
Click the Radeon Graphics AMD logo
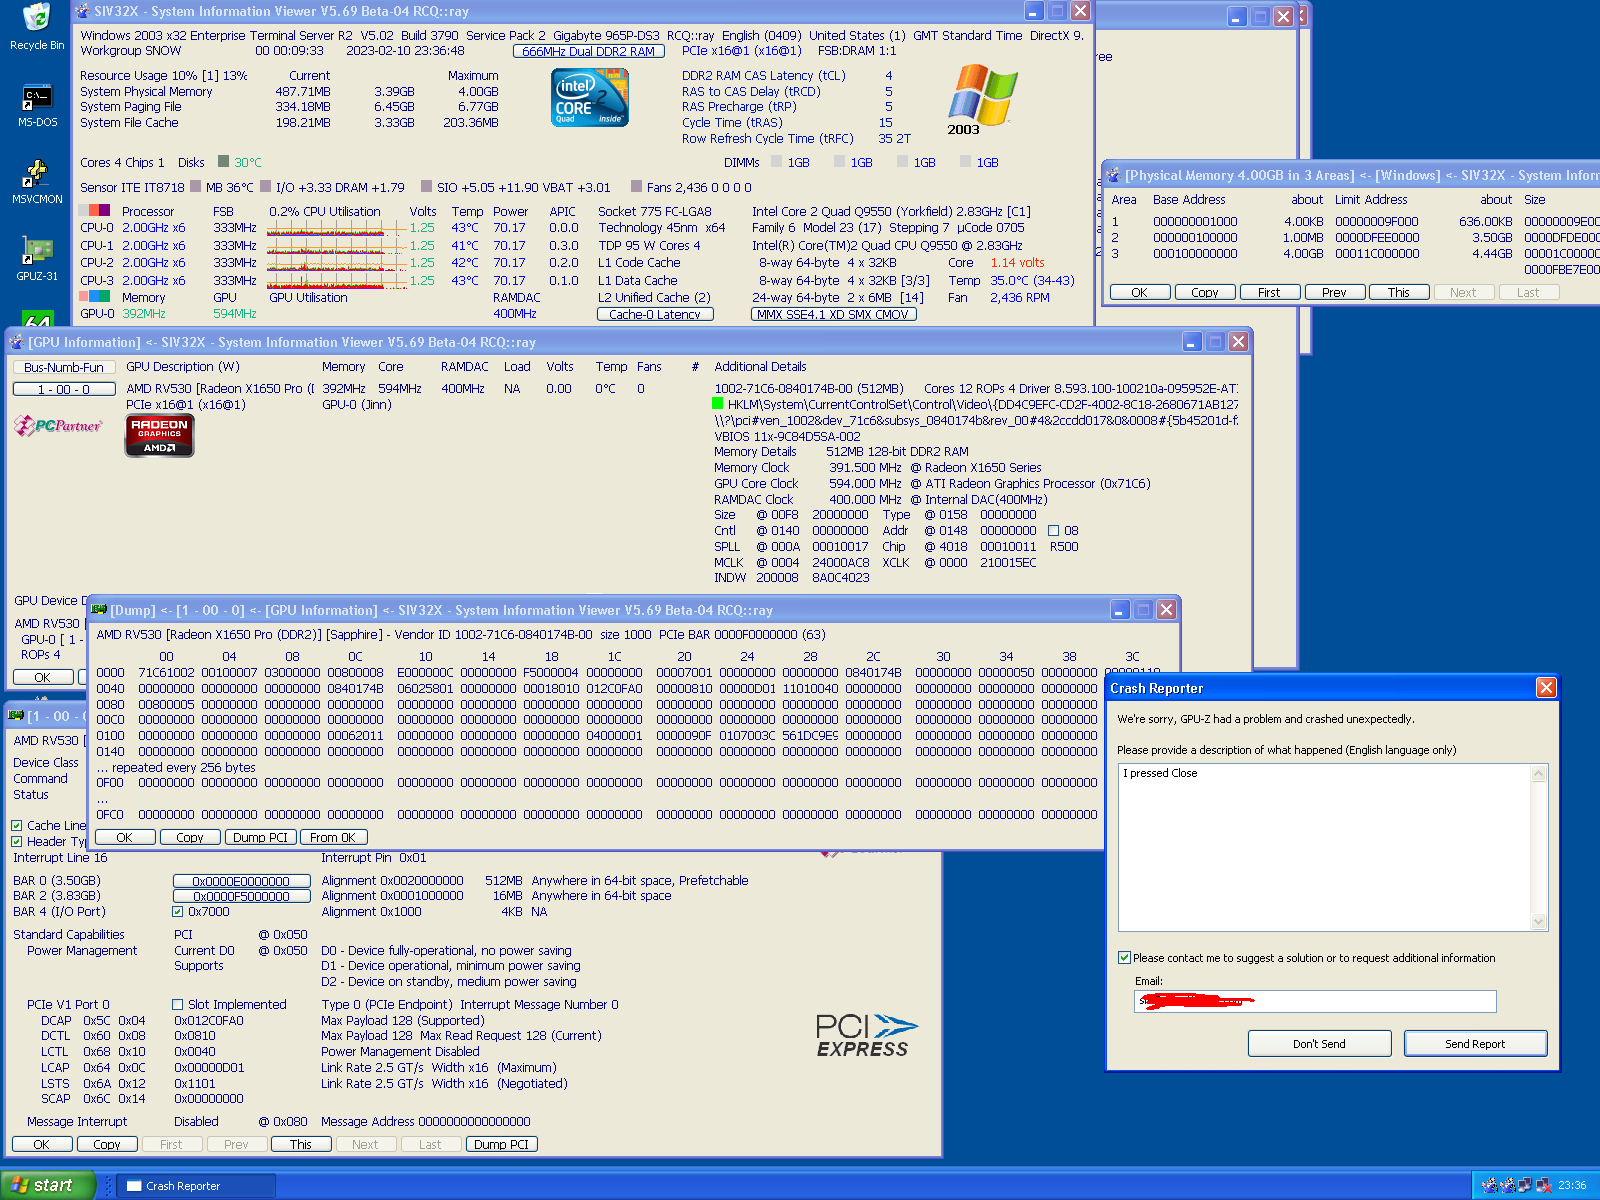pyautogui.click(x=160, y=436)
